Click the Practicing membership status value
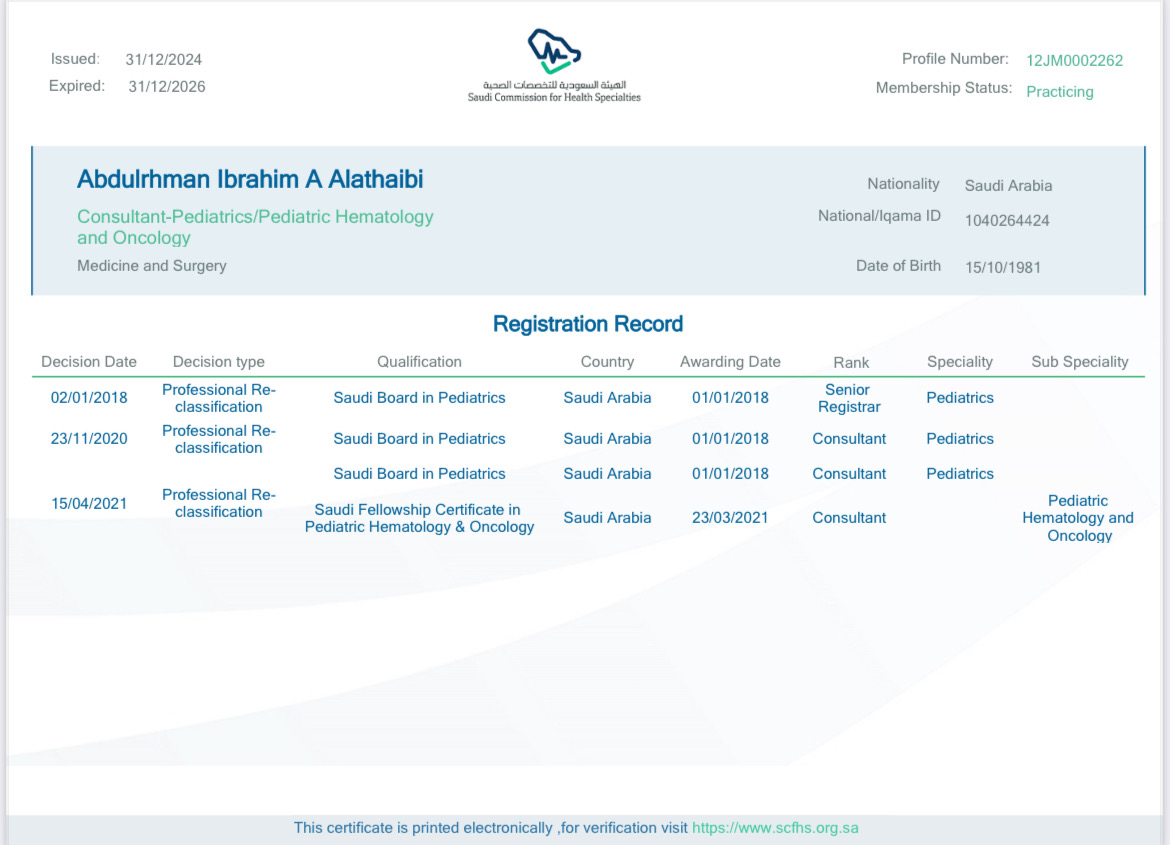 pyautogui.click(x=1059, y=92)
